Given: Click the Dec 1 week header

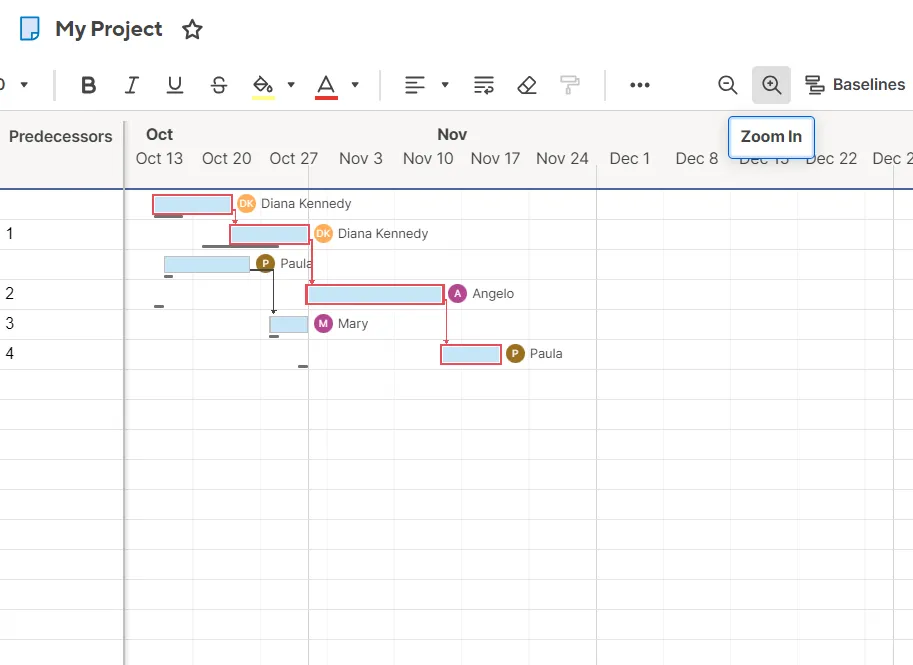Looking at the screenshot, I should (629, 158).
